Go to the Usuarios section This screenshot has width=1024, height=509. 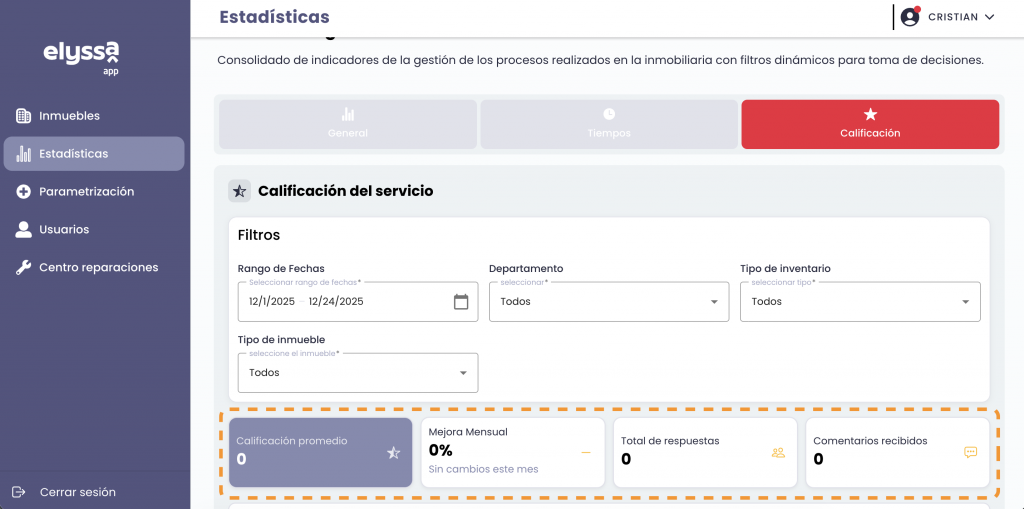(64, 230)
